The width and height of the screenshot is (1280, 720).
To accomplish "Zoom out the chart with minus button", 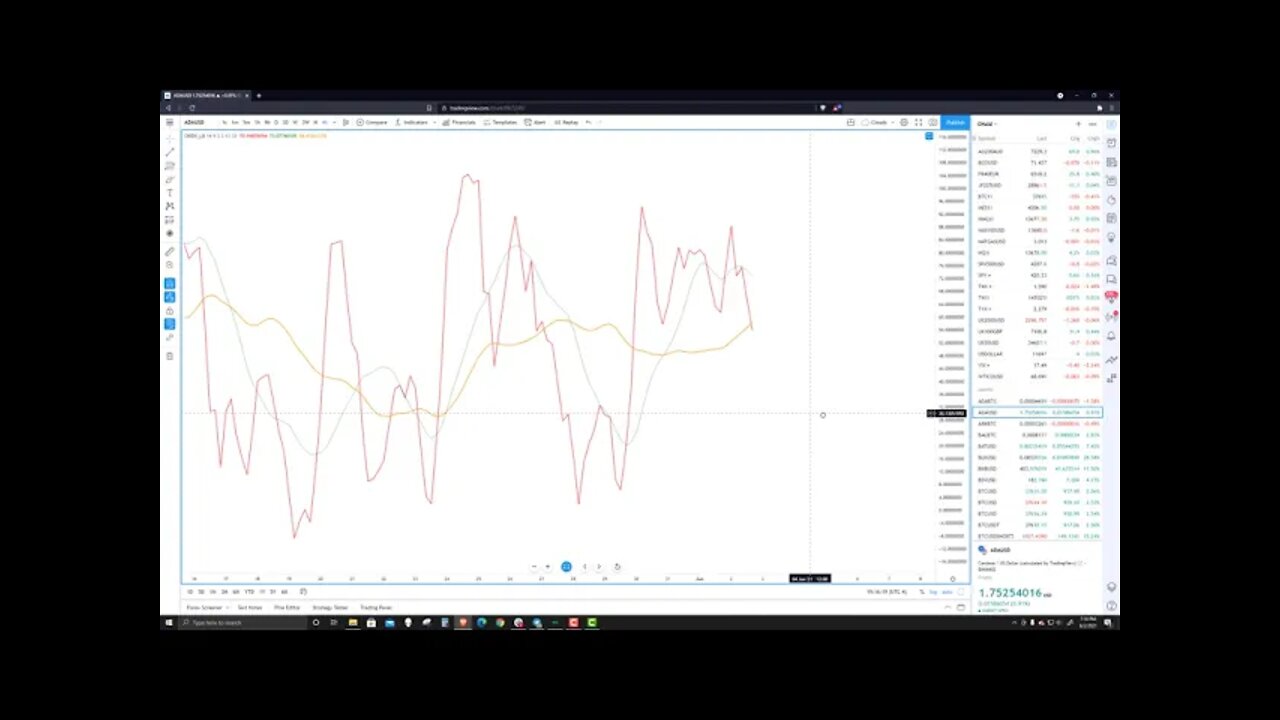I will tap(534, 567).
